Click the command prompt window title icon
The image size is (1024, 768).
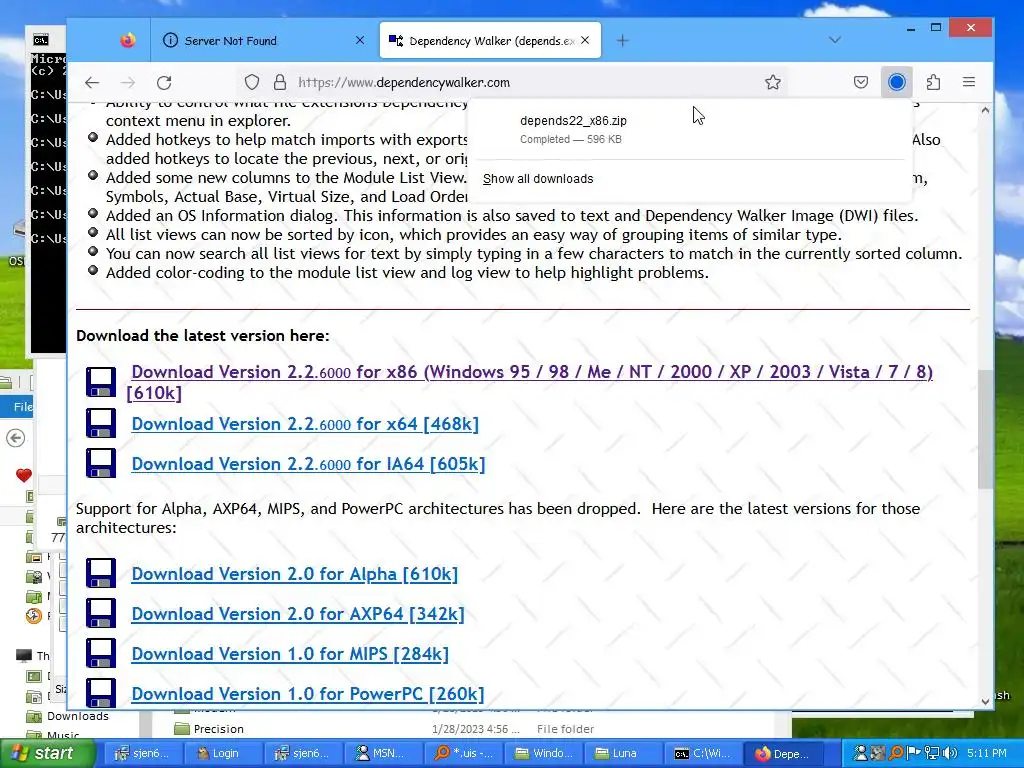click(40, 40)
